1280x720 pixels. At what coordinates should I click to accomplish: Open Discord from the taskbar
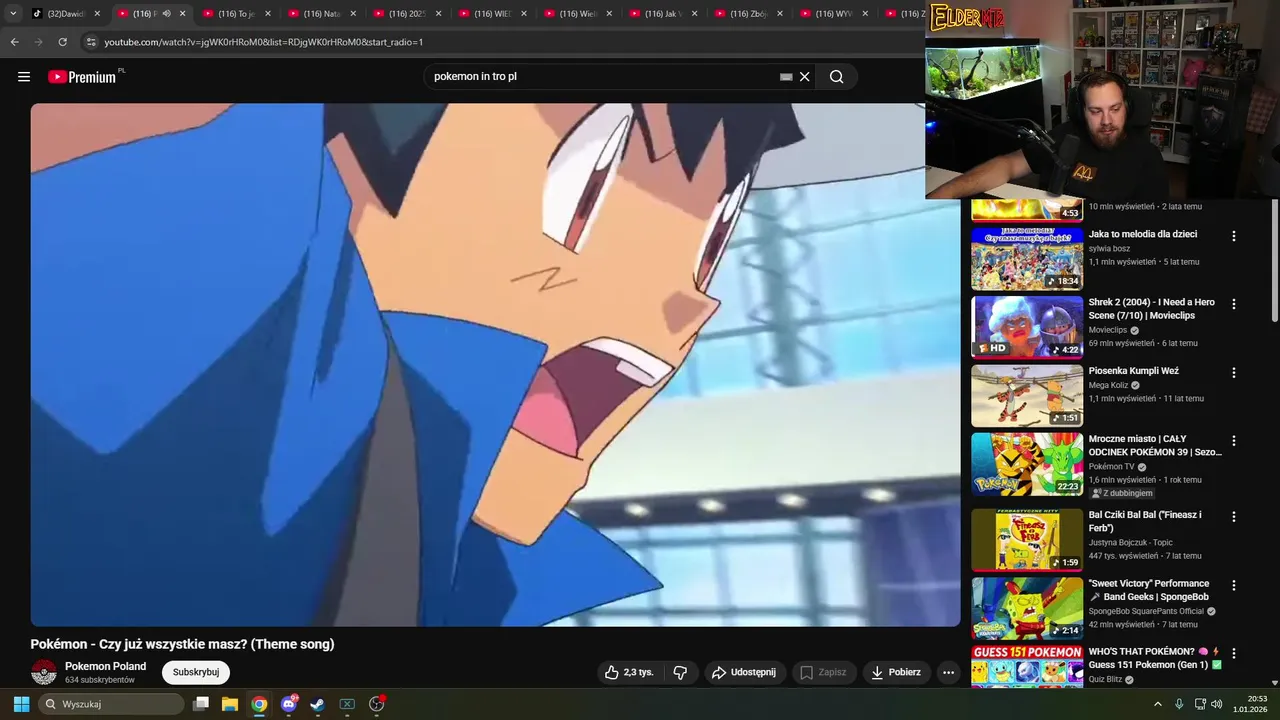289,704
